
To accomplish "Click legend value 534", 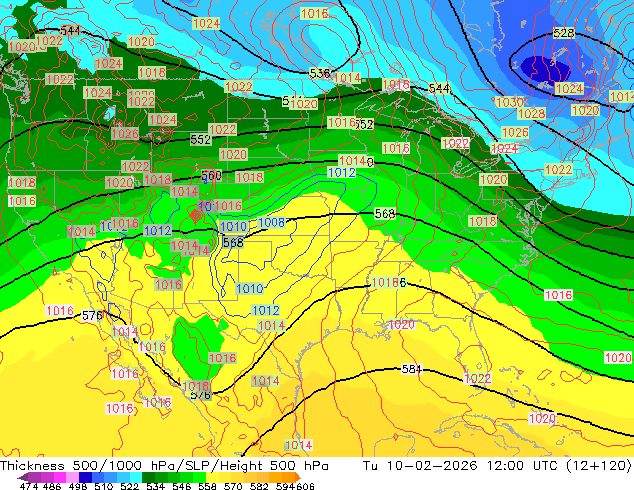I will pos(155,486).
